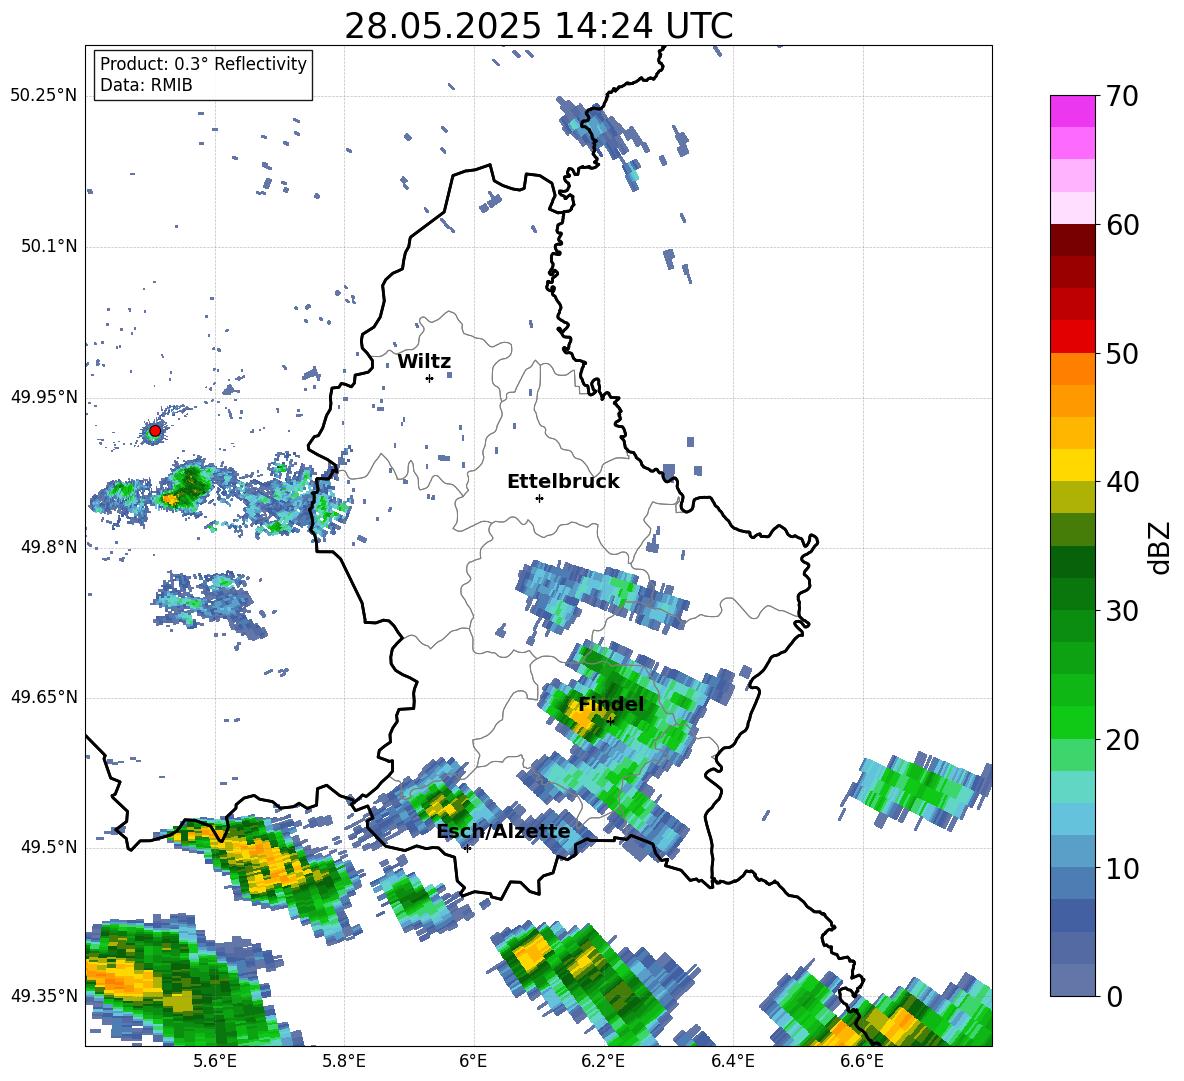Screen dimensions: 1184x1081
Task: Click the 70 colorbar tick label
Action: tap(1122, 96)
